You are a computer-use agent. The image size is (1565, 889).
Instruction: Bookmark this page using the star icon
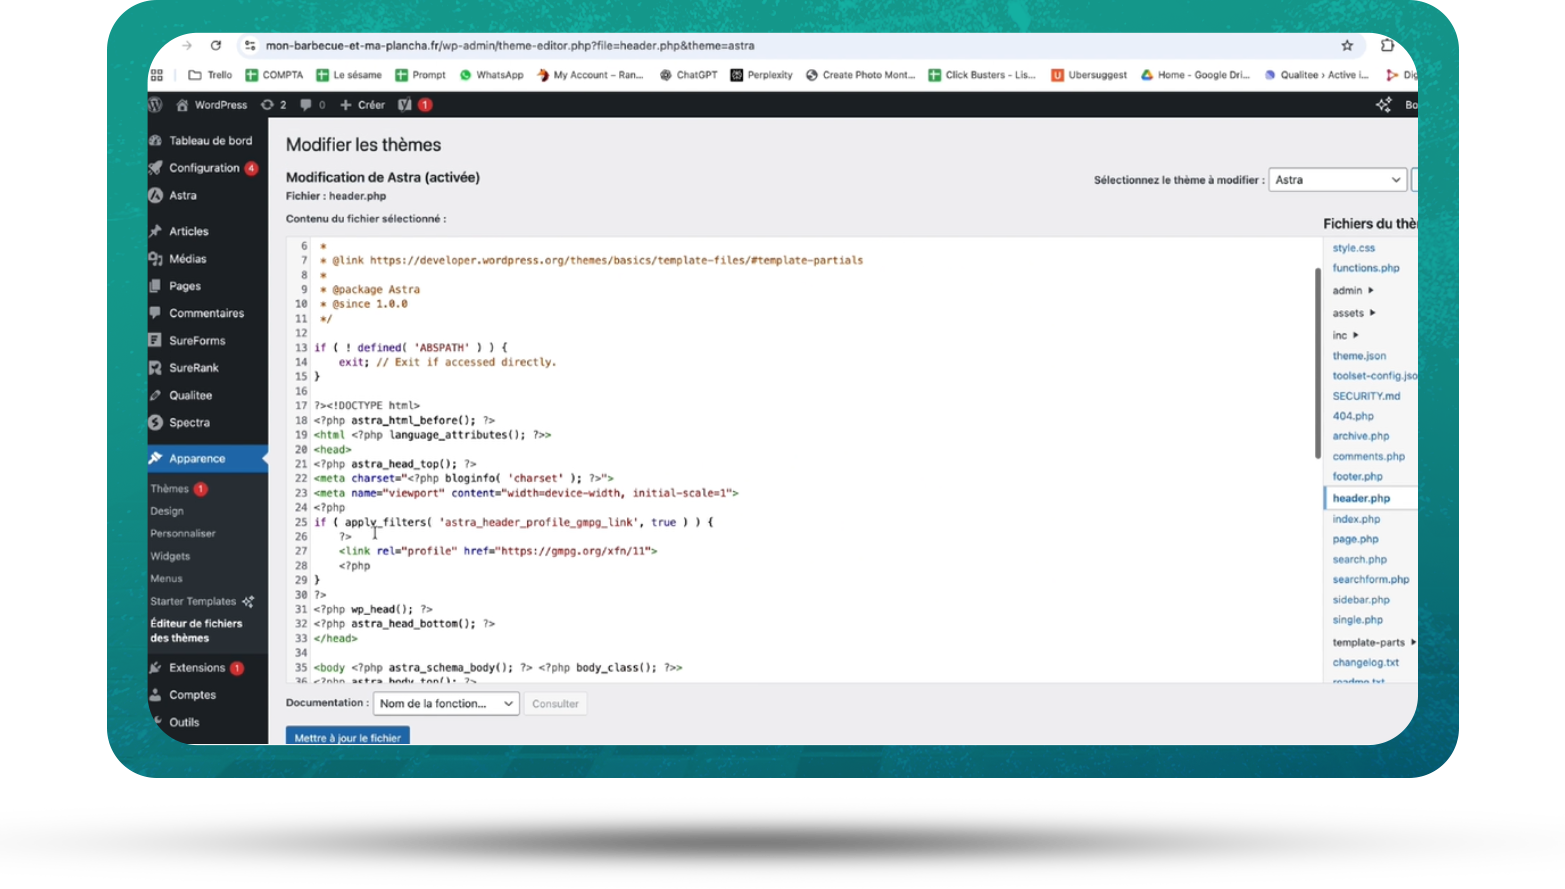(1347, 45)
